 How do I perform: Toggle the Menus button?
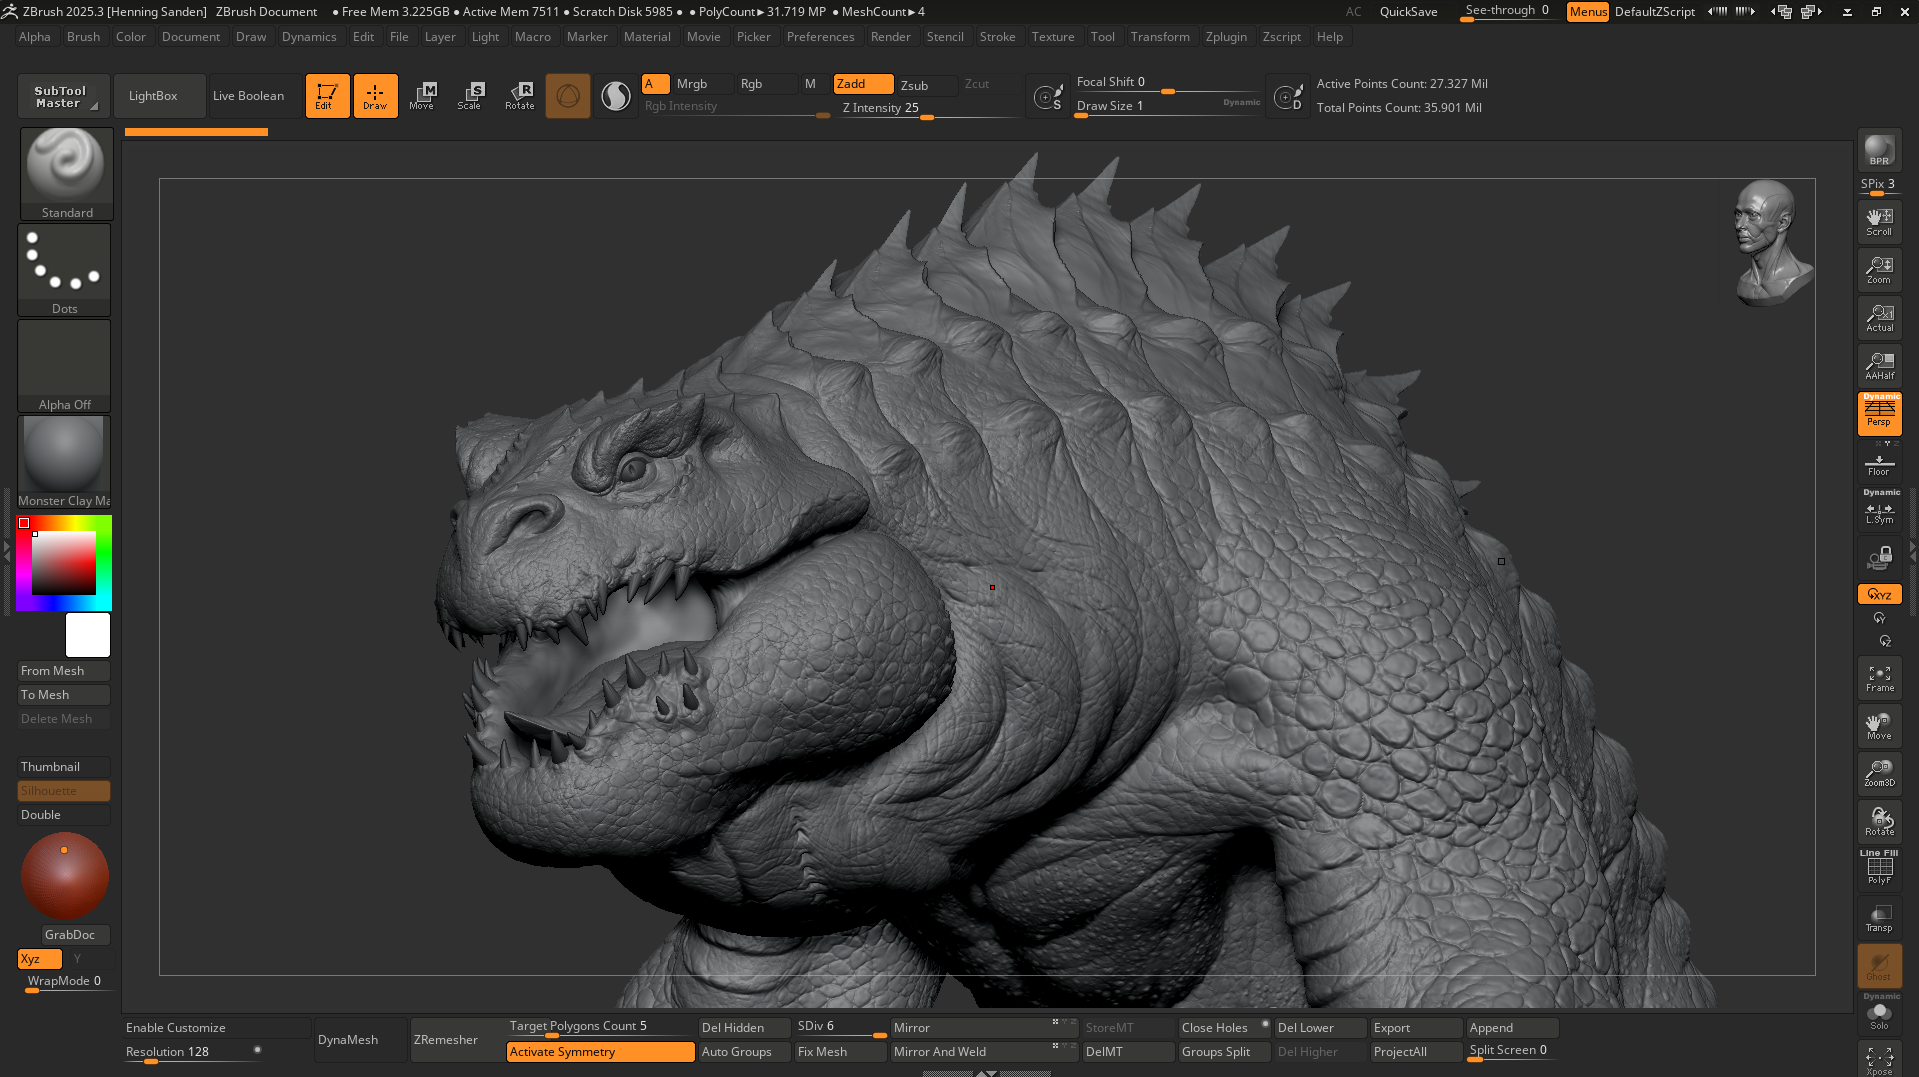(1587, 12)
